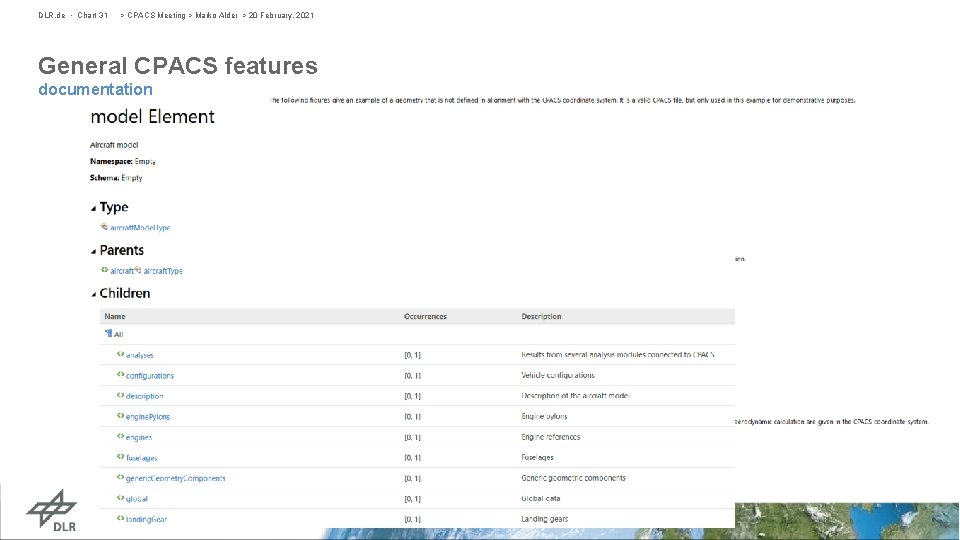The width and height of the screenshot is (960, 540).
Task: Select the 'Aircraft model' text
Action: (114, 145)
